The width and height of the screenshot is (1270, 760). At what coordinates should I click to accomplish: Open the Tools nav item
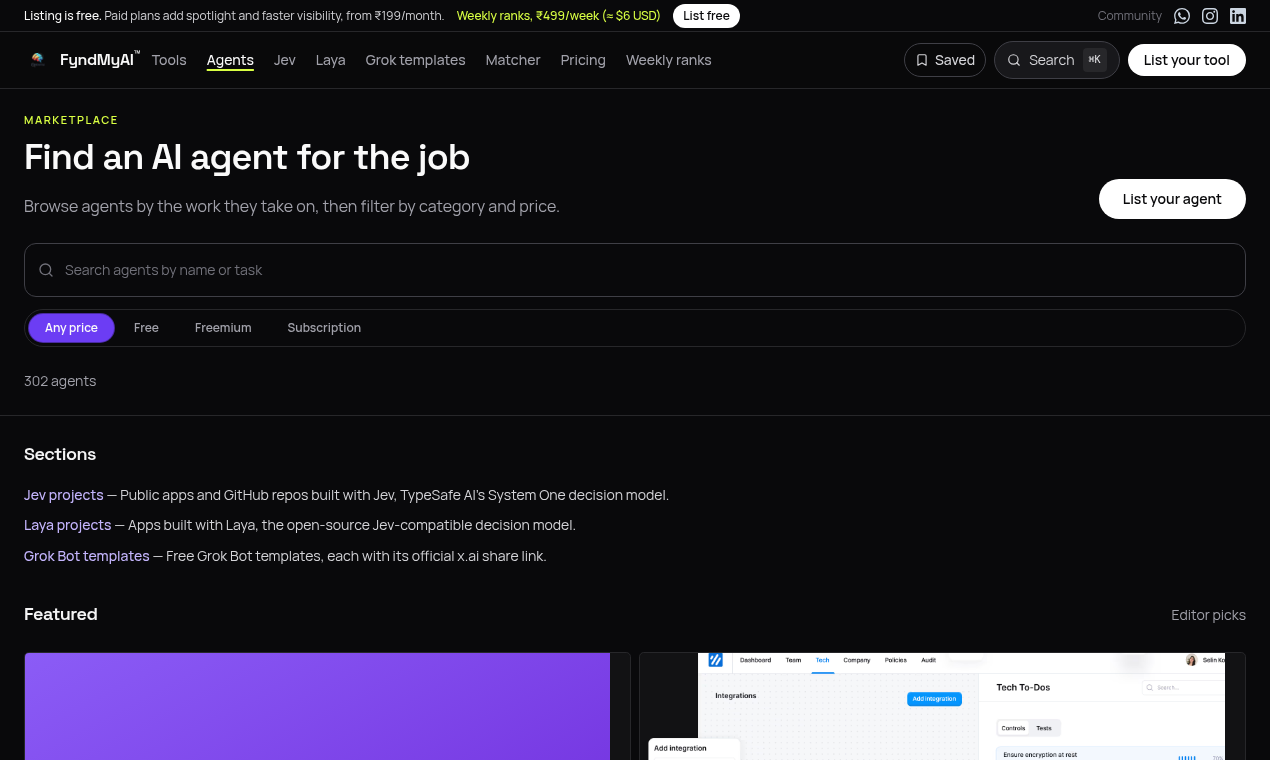[x=169, y=60]
